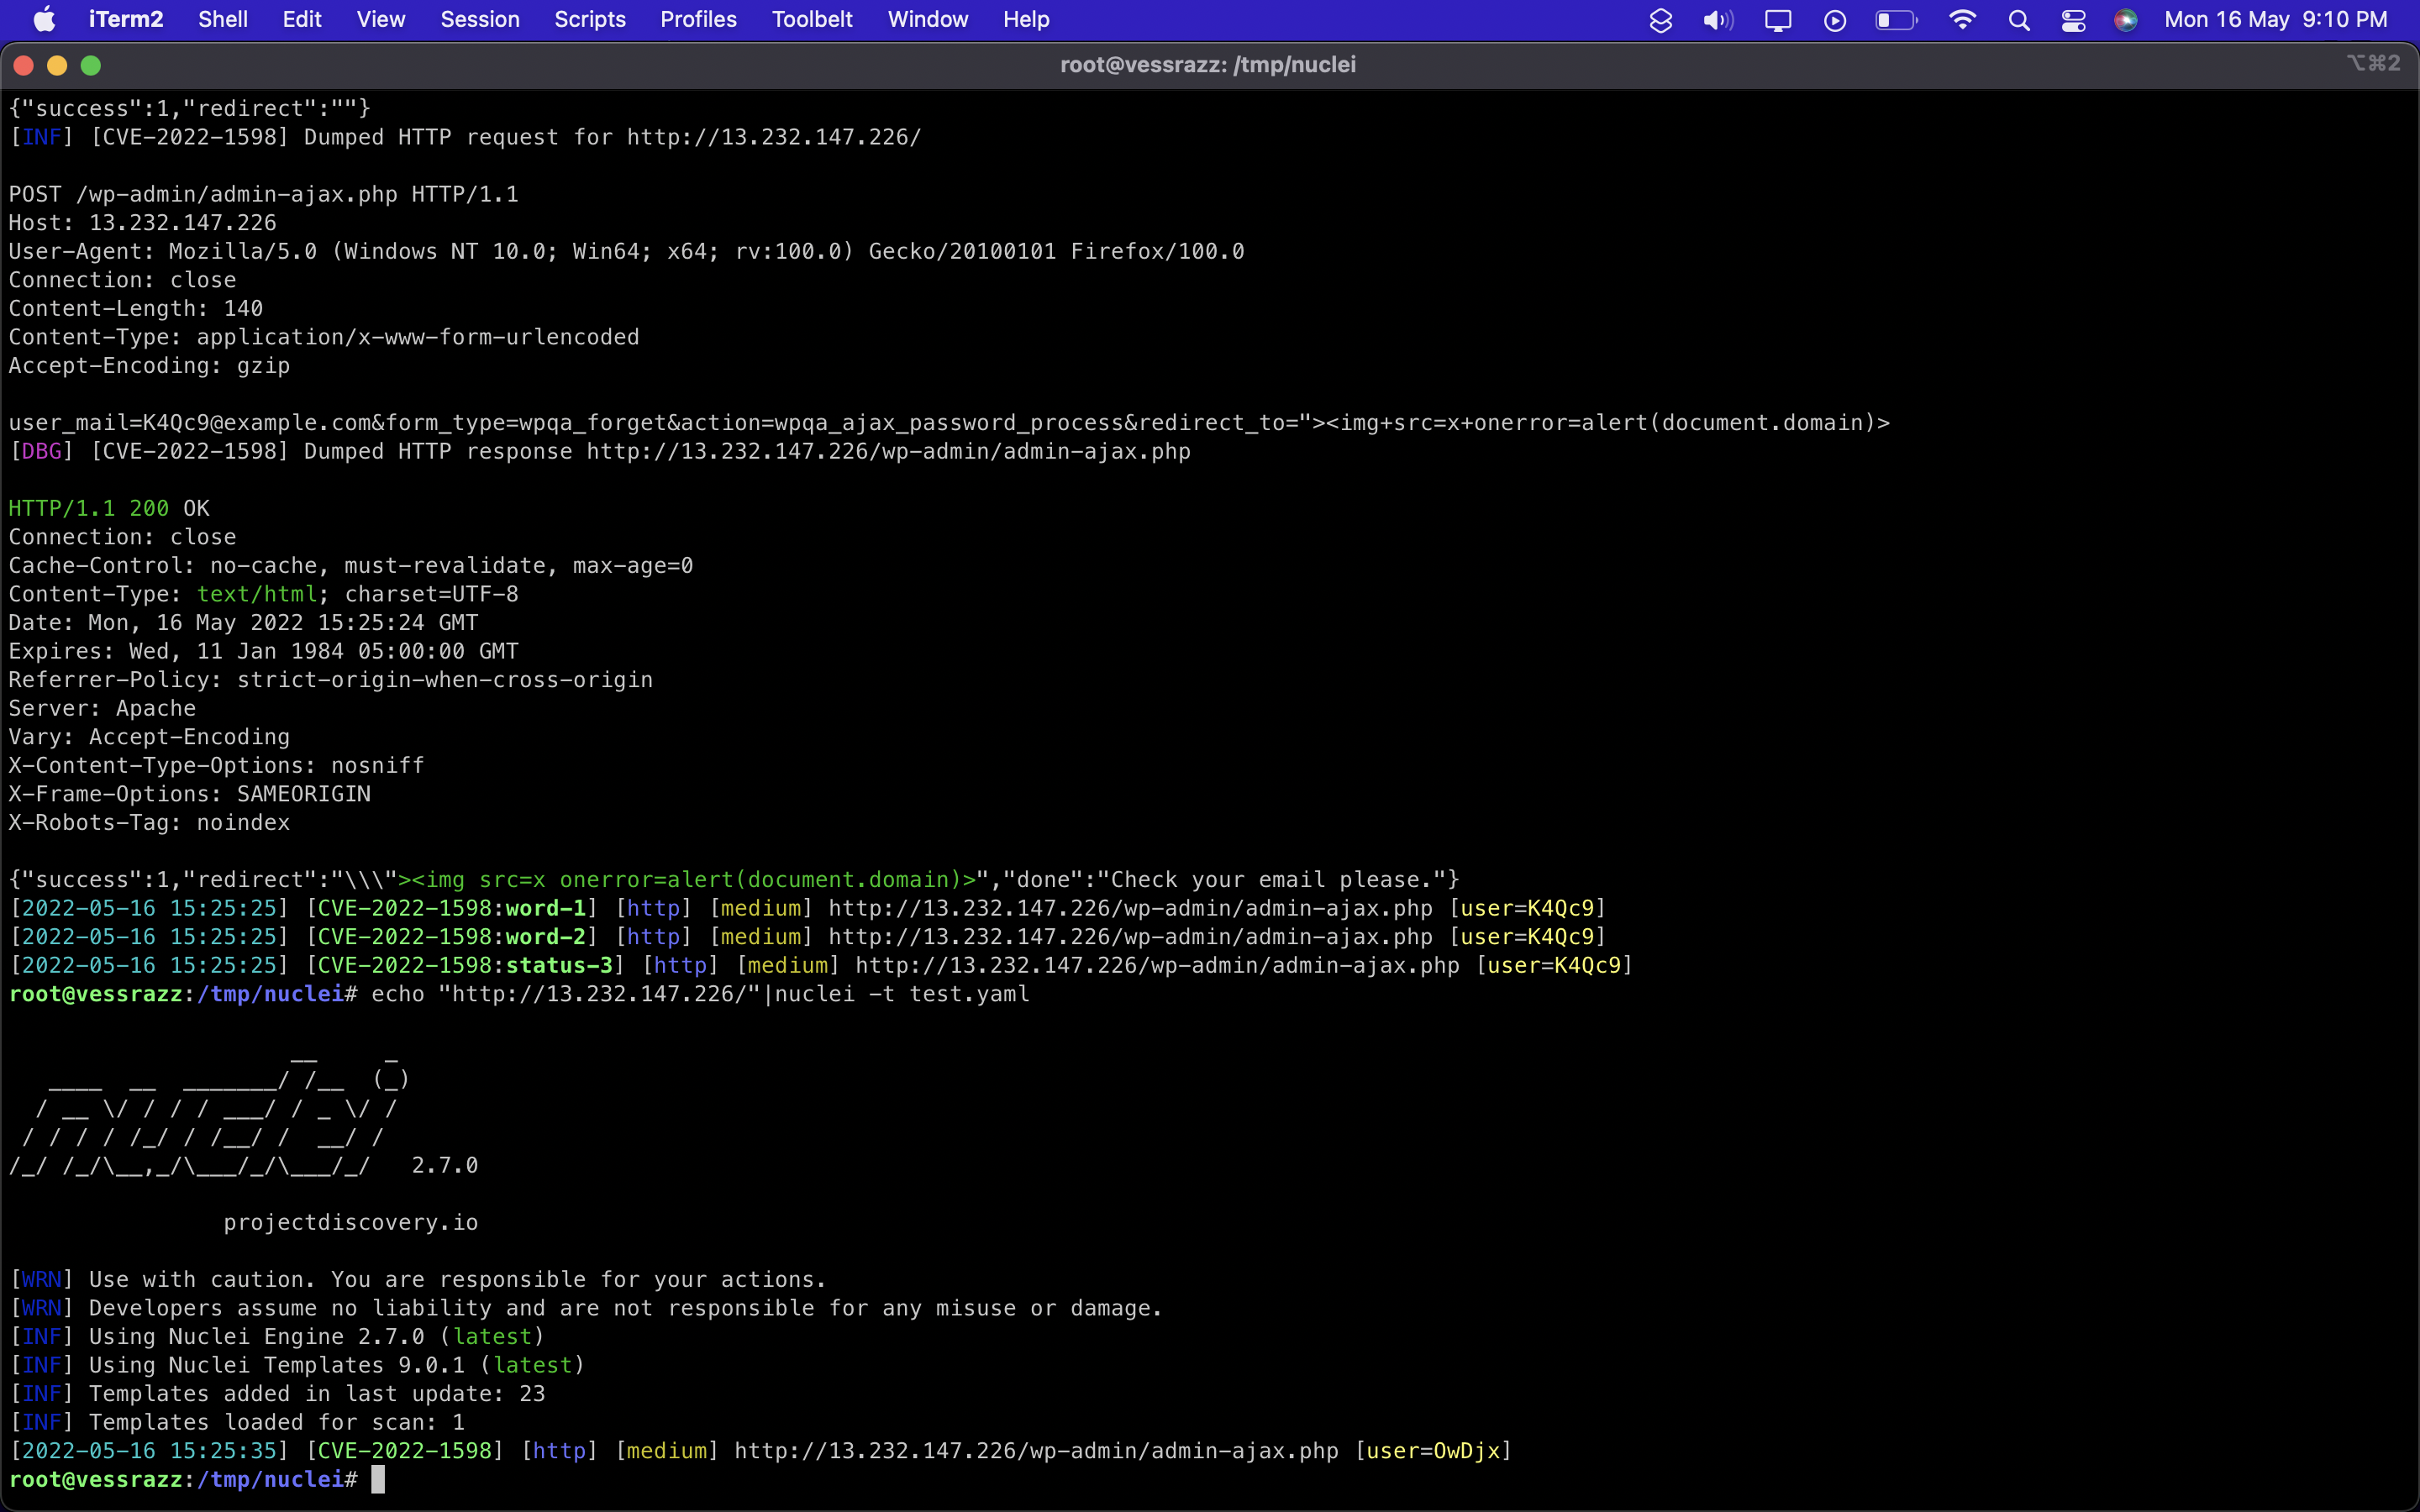Viewport: 2420px width, 1512px height.
Task: Click the admin-ajax.php URL in last result line
Action: 1036,1451
